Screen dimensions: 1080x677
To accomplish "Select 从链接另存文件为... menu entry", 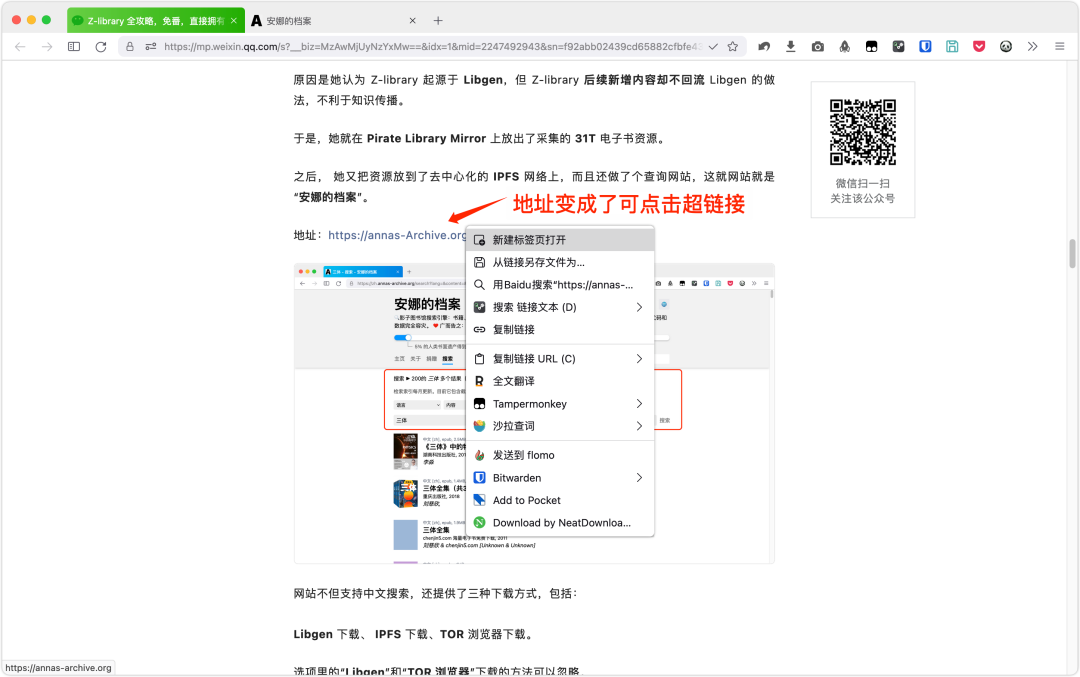I will [560, 262].
